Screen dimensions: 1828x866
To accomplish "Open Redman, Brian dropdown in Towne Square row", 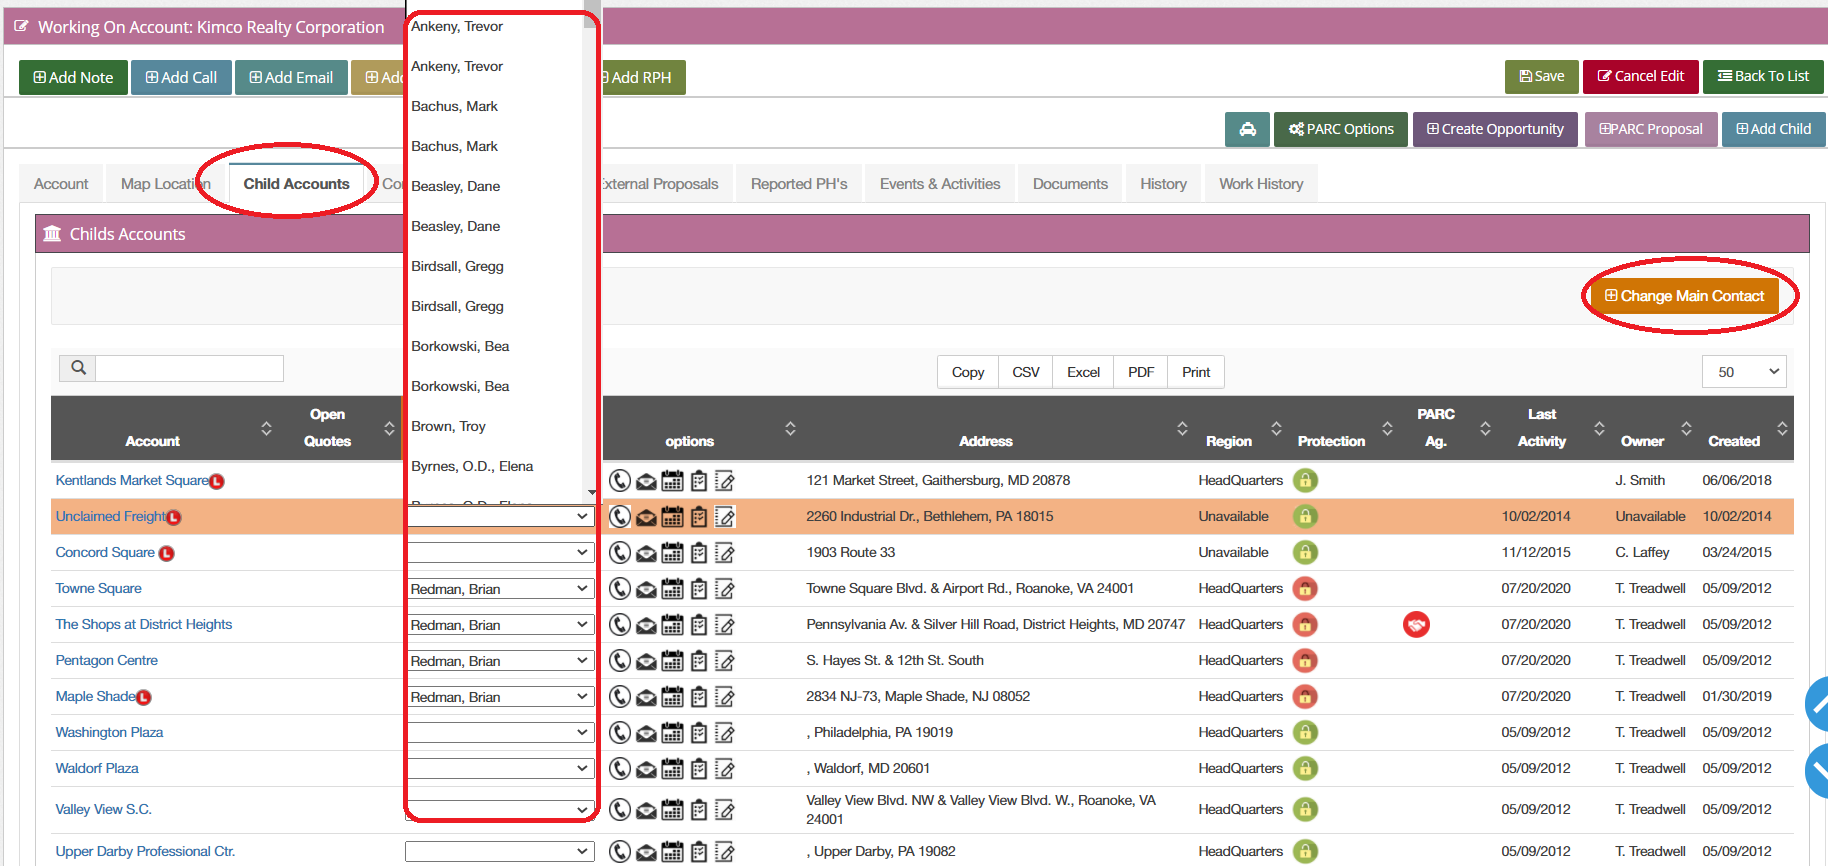I will pyautogui.click(x=500, y=588).
